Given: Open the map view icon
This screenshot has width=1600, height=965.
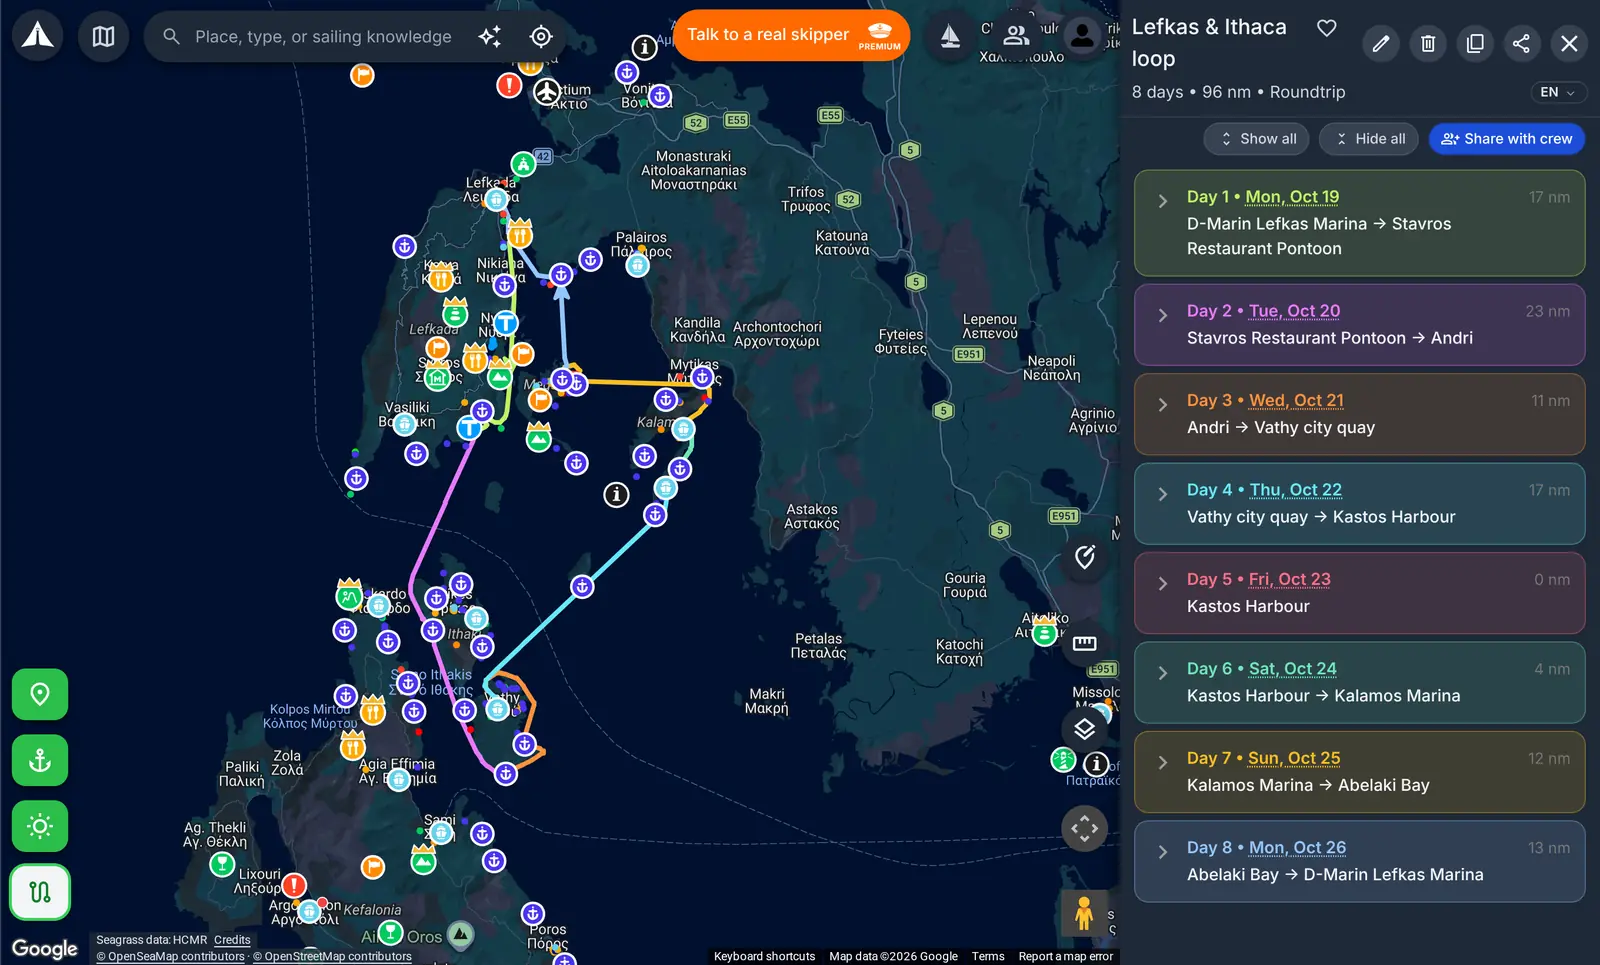Looking at the screenshot, I should point(103,36).
